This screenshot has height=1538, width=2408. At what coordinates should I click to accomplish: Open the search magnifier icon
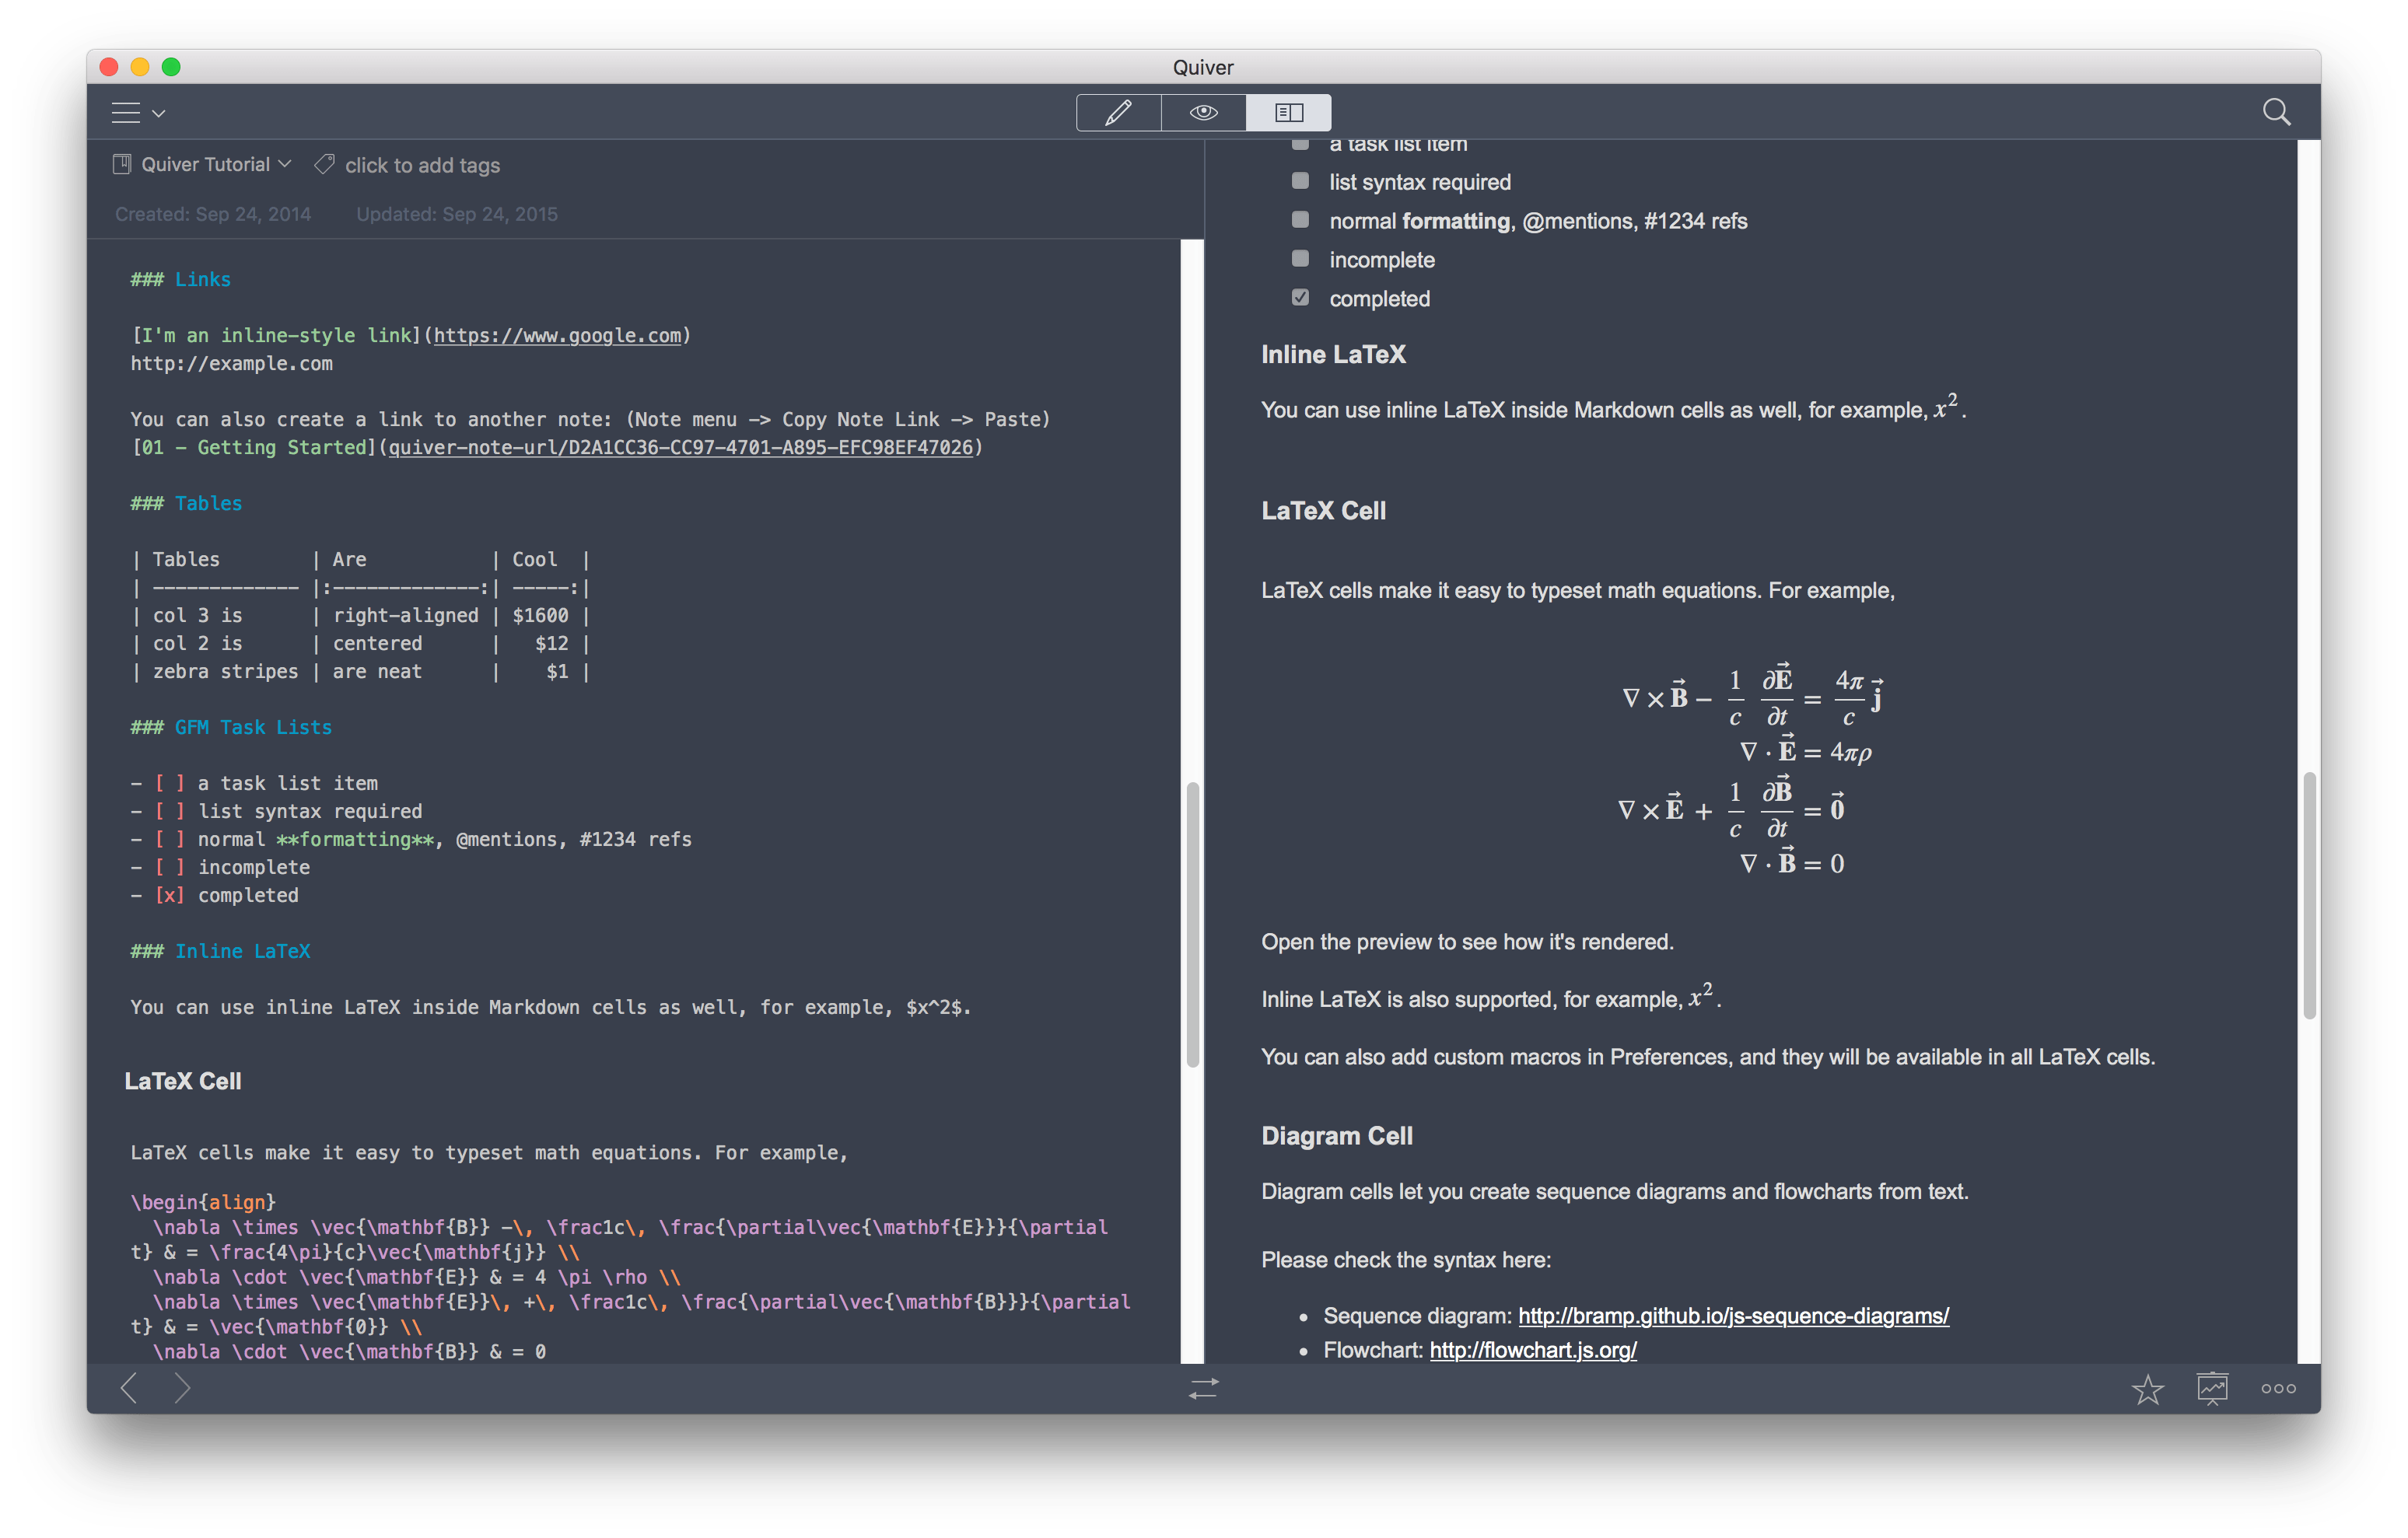(2276, 112)
